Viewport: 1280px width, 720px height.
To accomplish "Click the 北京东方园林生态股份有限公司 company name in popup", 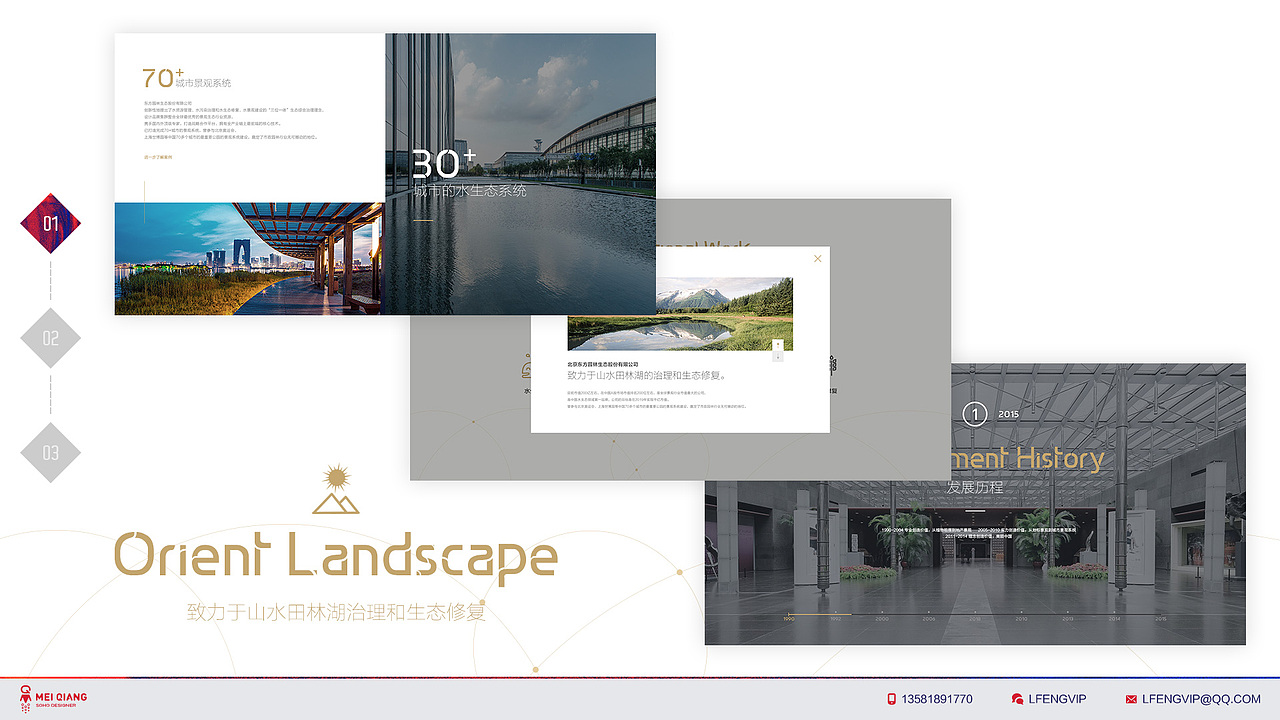I will (x=603, y=364).
